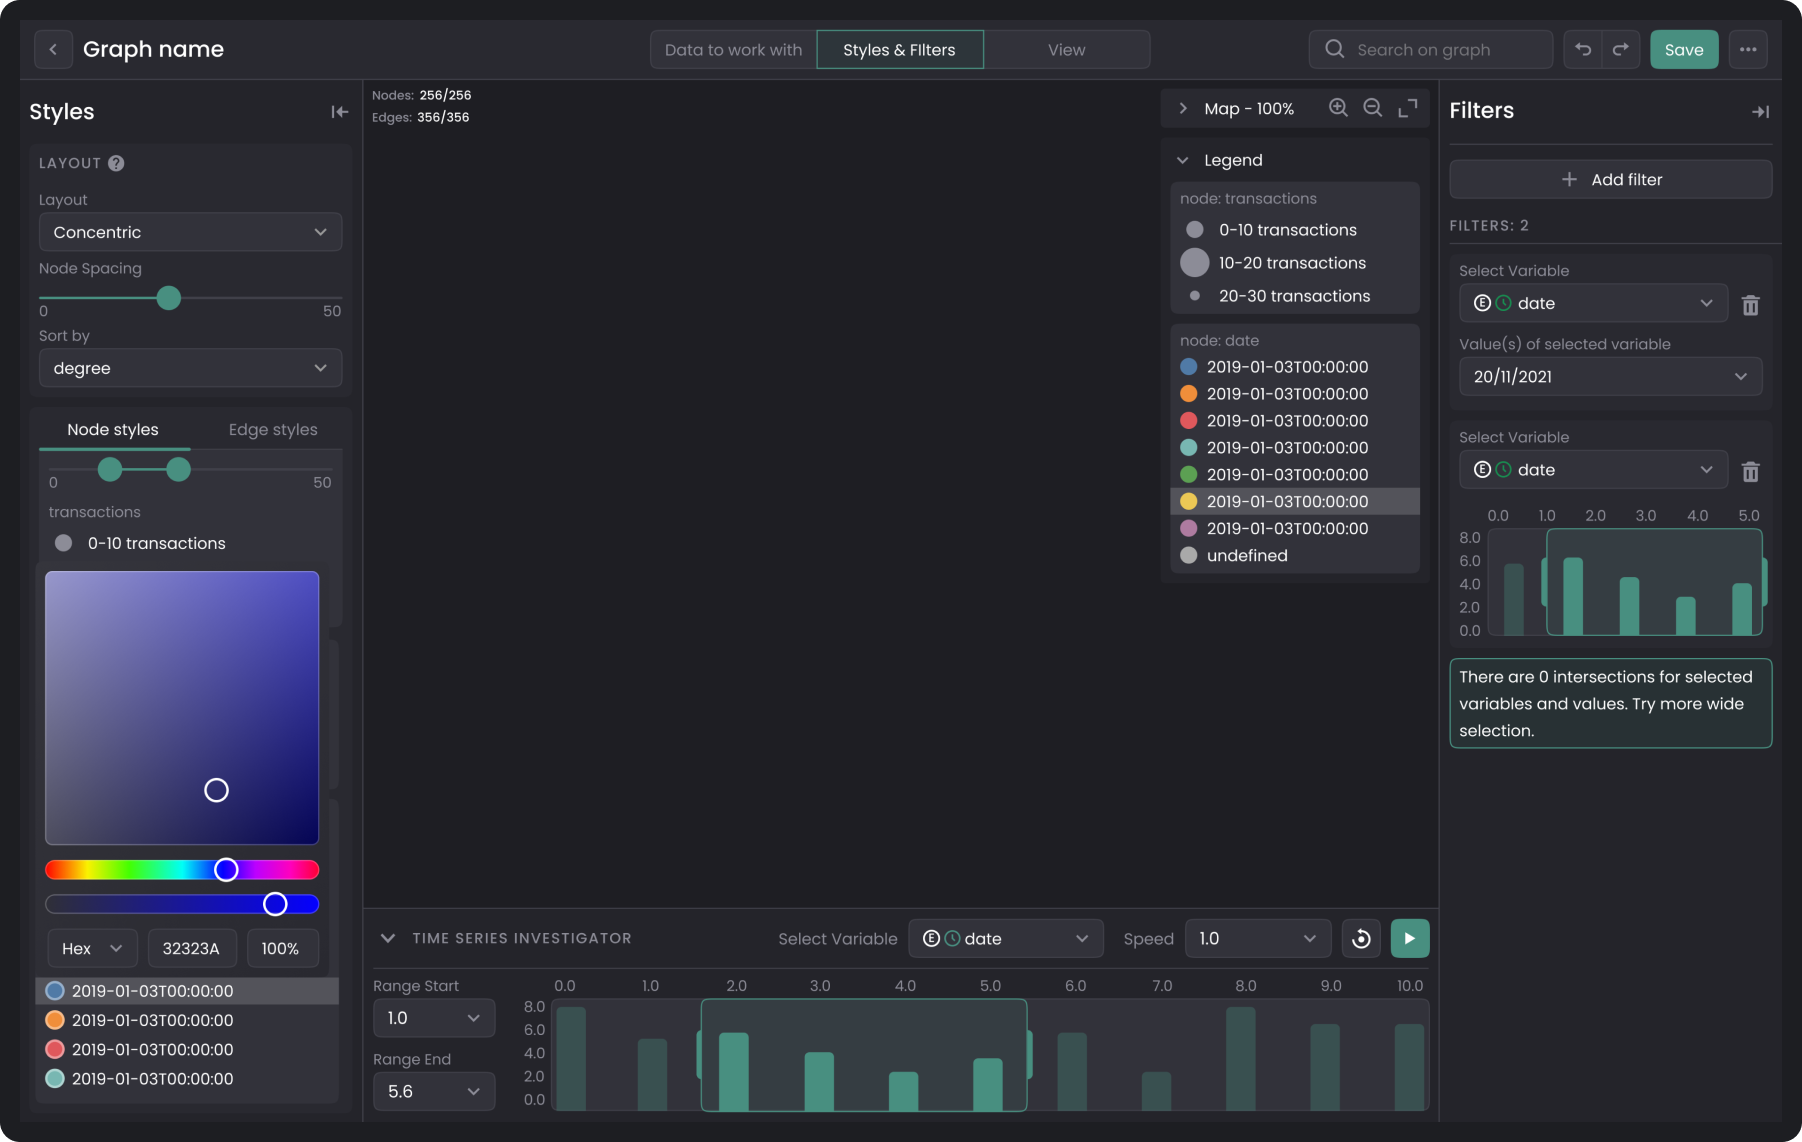
Task: Click the redo arrow icon
Action: point(1621,49)
